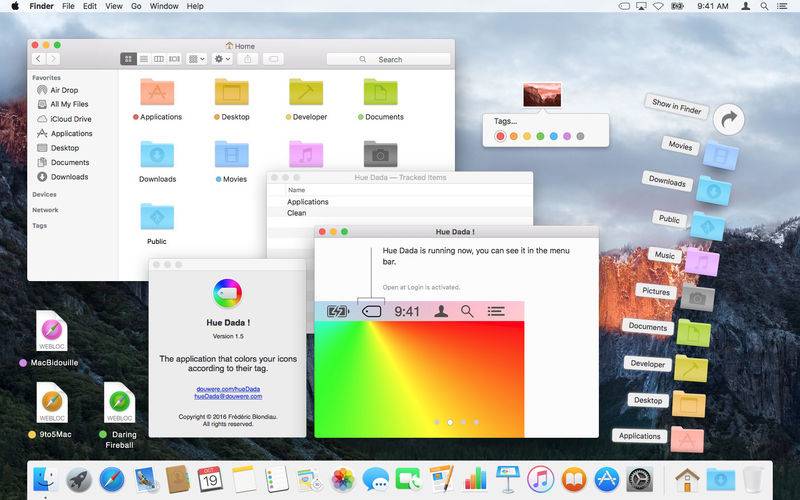Open Pictures folder in the dock stack
Image resolution: width=800 pixels, height=500 pixels.
697,298
